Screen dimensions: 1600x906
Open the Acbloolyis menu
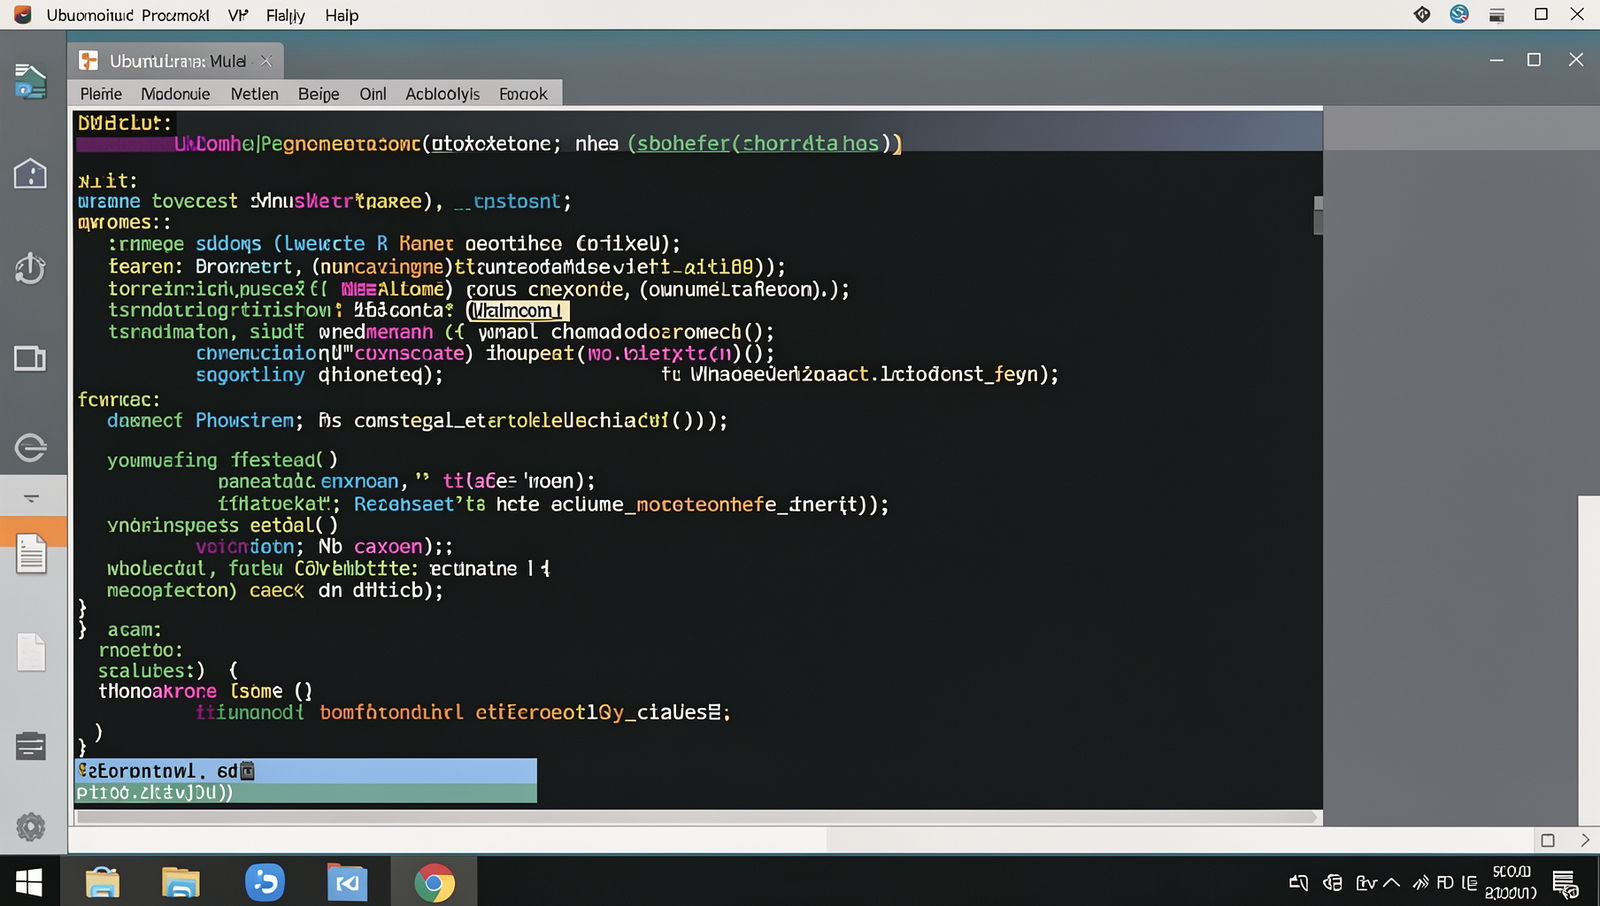click(x=442, y=94)
